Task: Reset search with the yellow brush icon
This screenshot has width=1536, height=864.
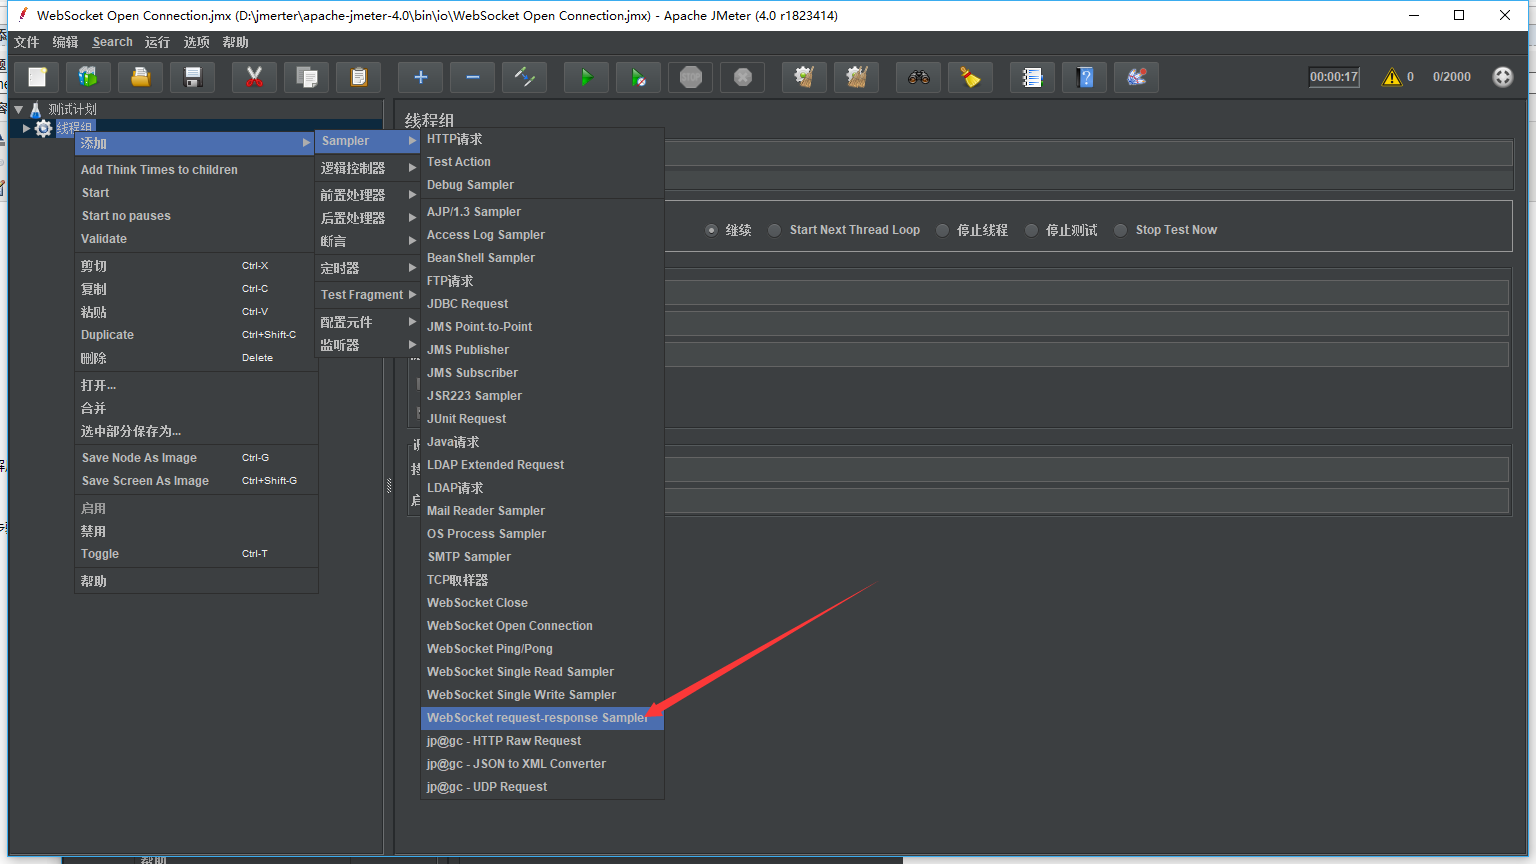Action: 970,77
